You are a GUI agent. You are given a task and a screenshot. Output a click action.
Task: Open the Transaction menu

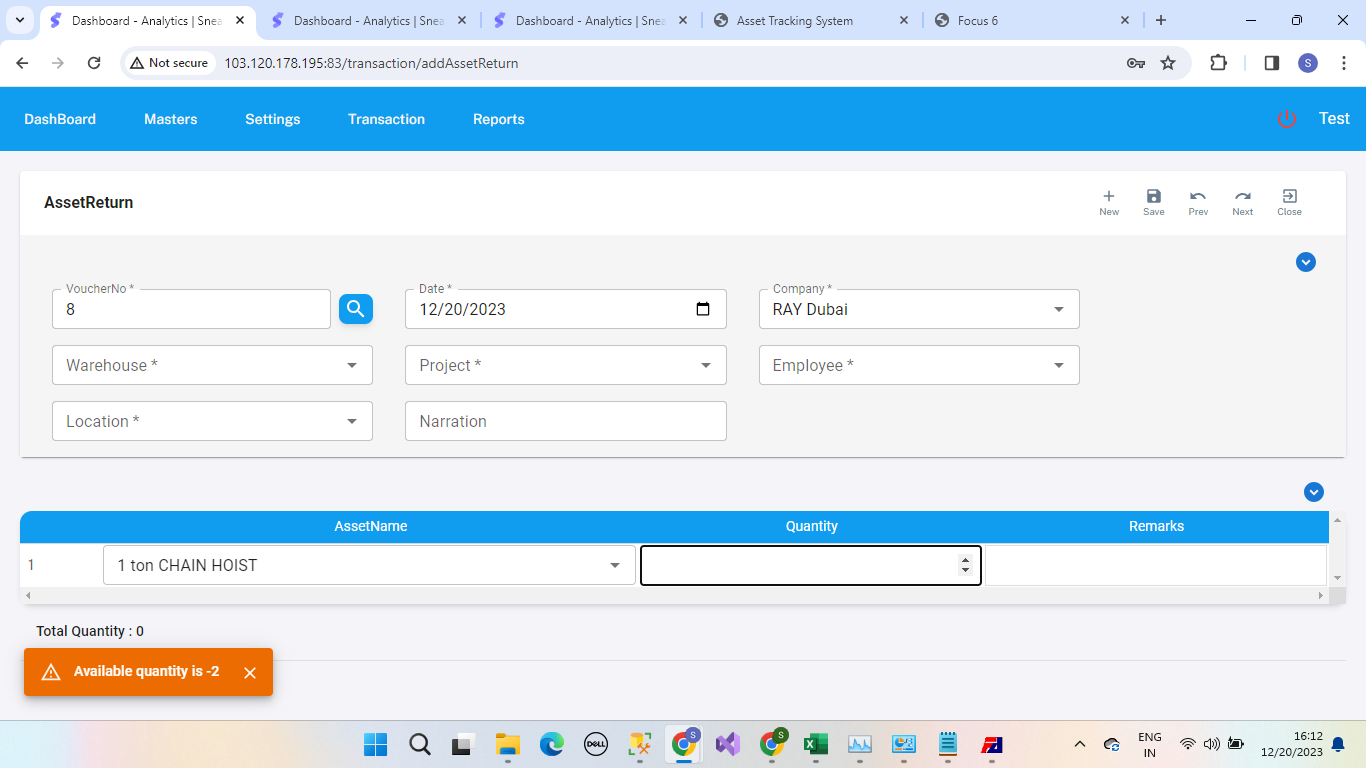tap(386, 119)
